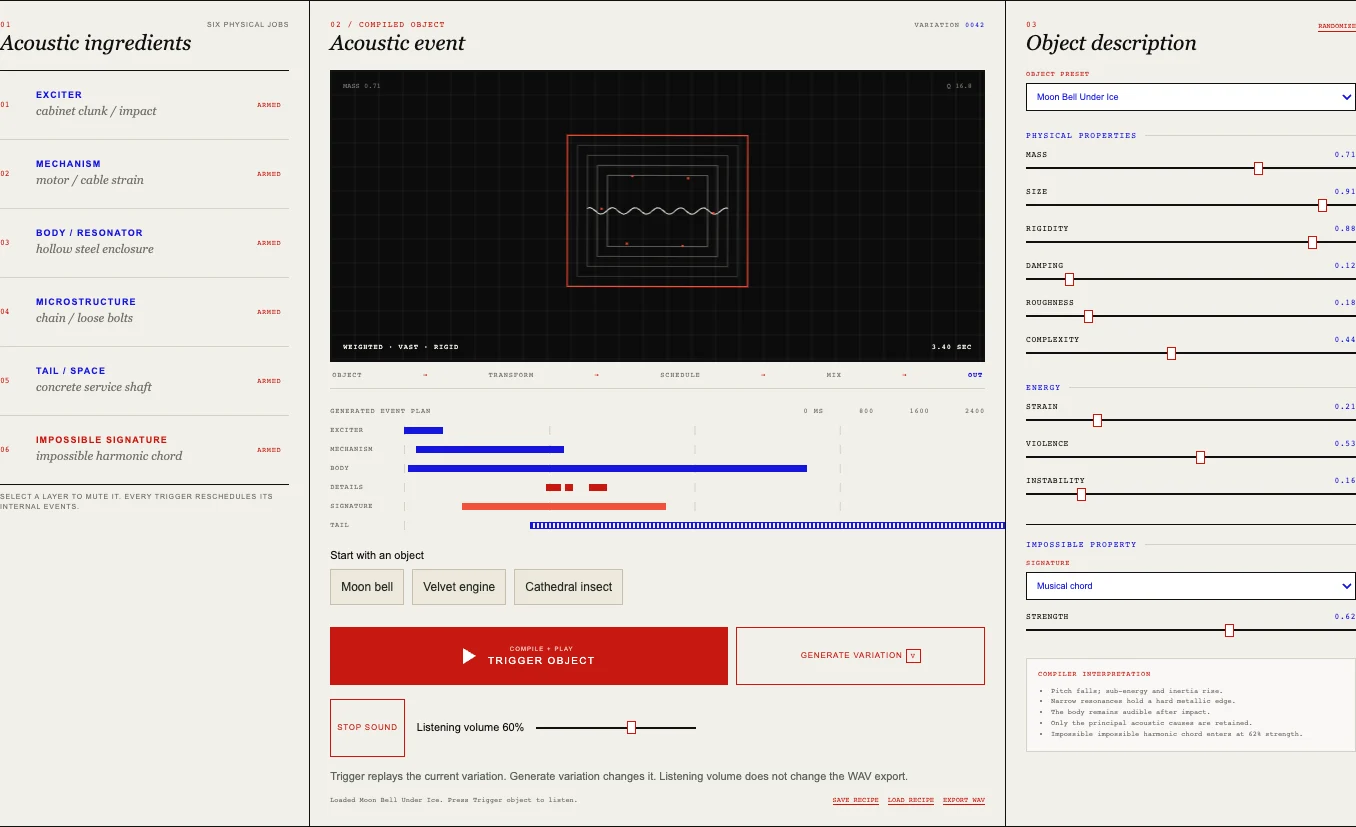Viewport: 1356px width, 827px height.
Task: Toggle the Impossible Signature layer
Action: point(144,449)
